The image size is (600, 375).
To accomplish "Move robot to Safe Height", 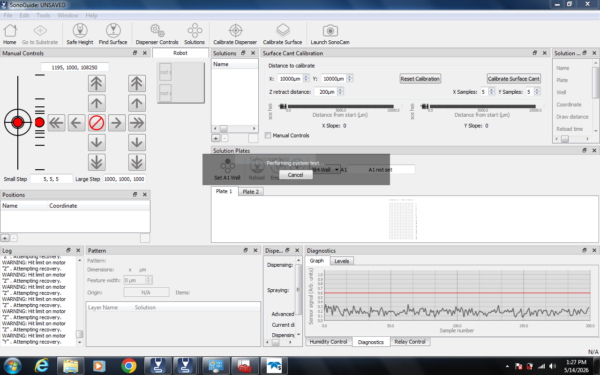I will pos(80,34).
